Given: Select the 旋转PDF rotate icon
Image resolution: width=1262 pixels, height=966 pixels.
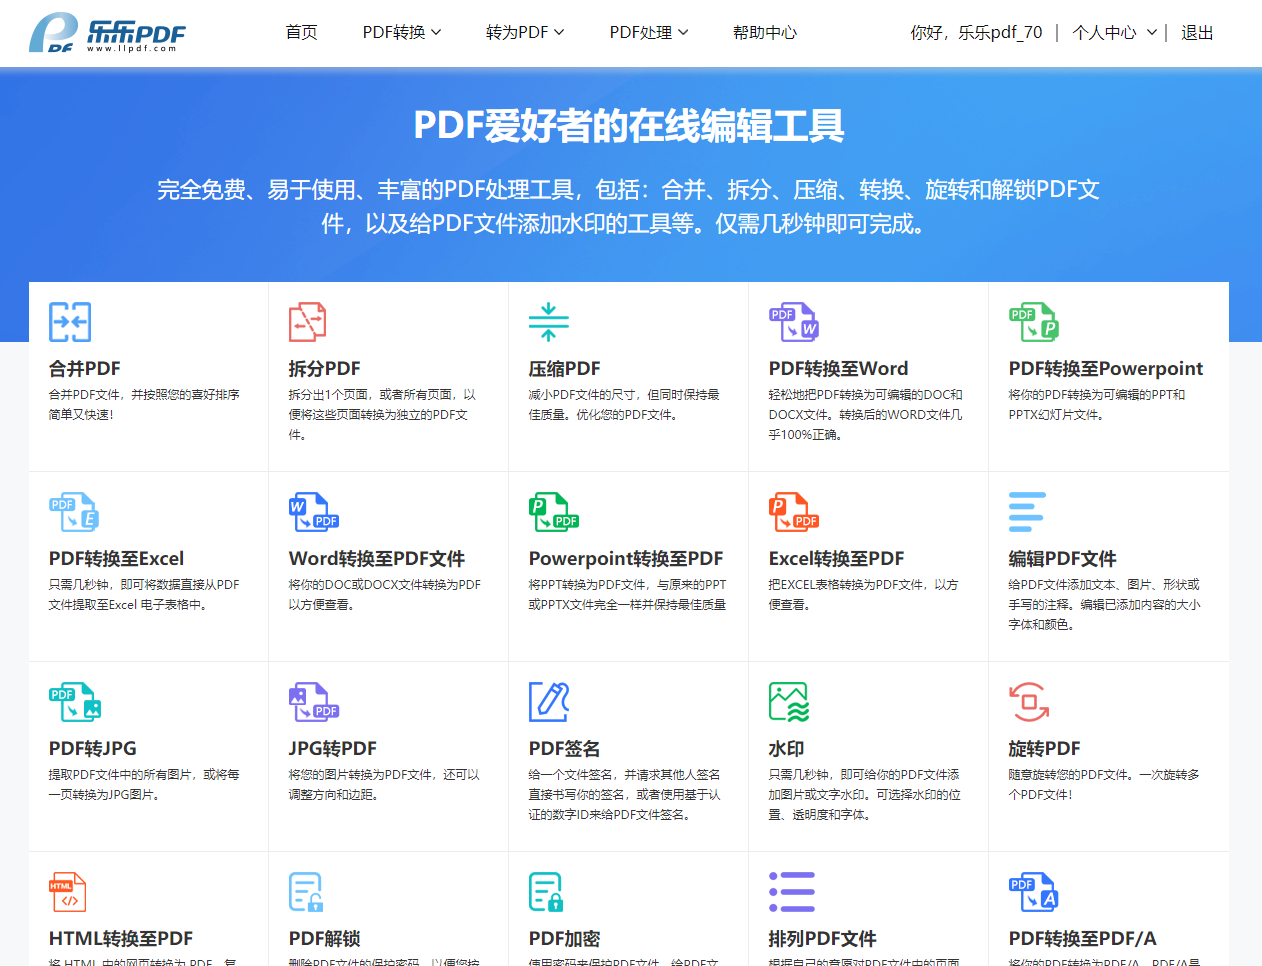Looking at the screenshot, I should pos(1029,702).
